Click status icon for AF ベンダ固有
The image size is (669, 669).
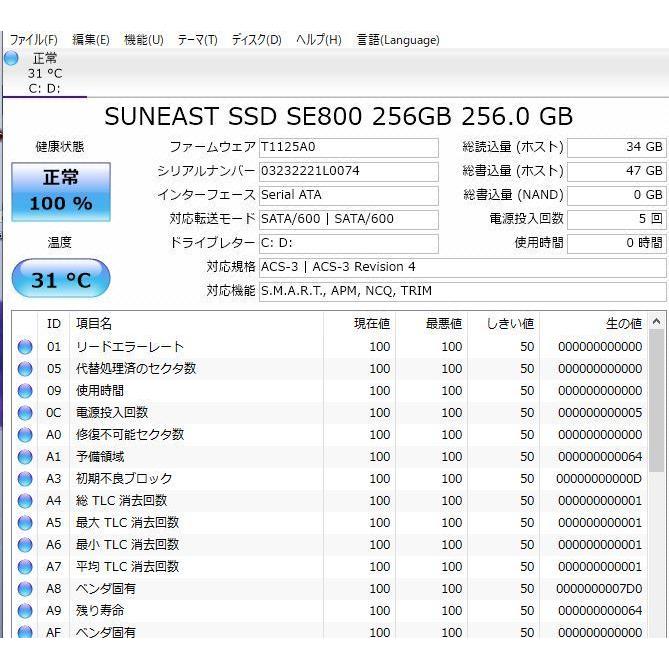pyautogui.click(x=25, y=632)
